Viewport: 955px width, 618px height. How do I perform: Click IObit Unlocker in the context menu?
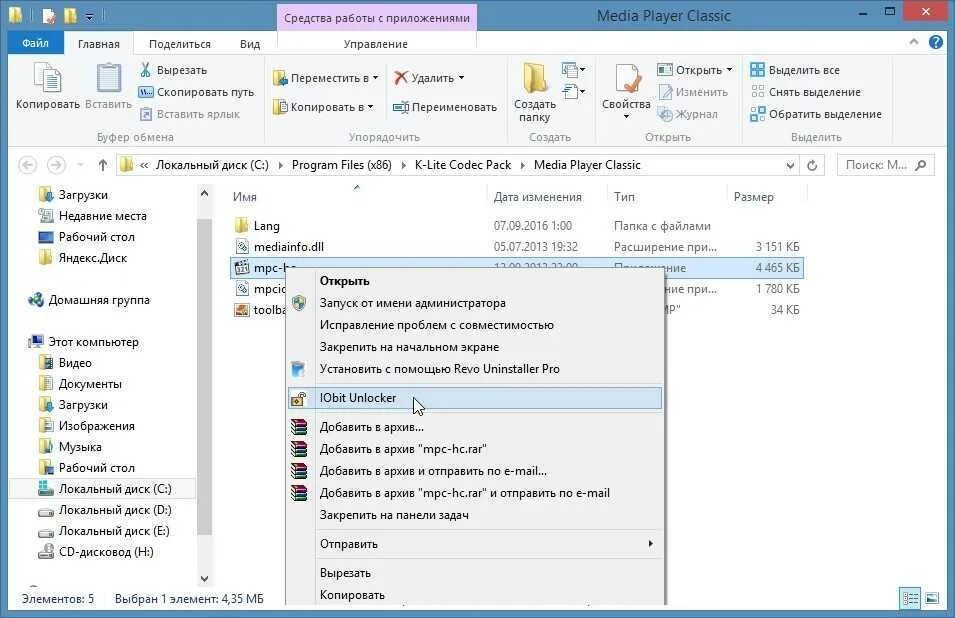pos(474,398)
